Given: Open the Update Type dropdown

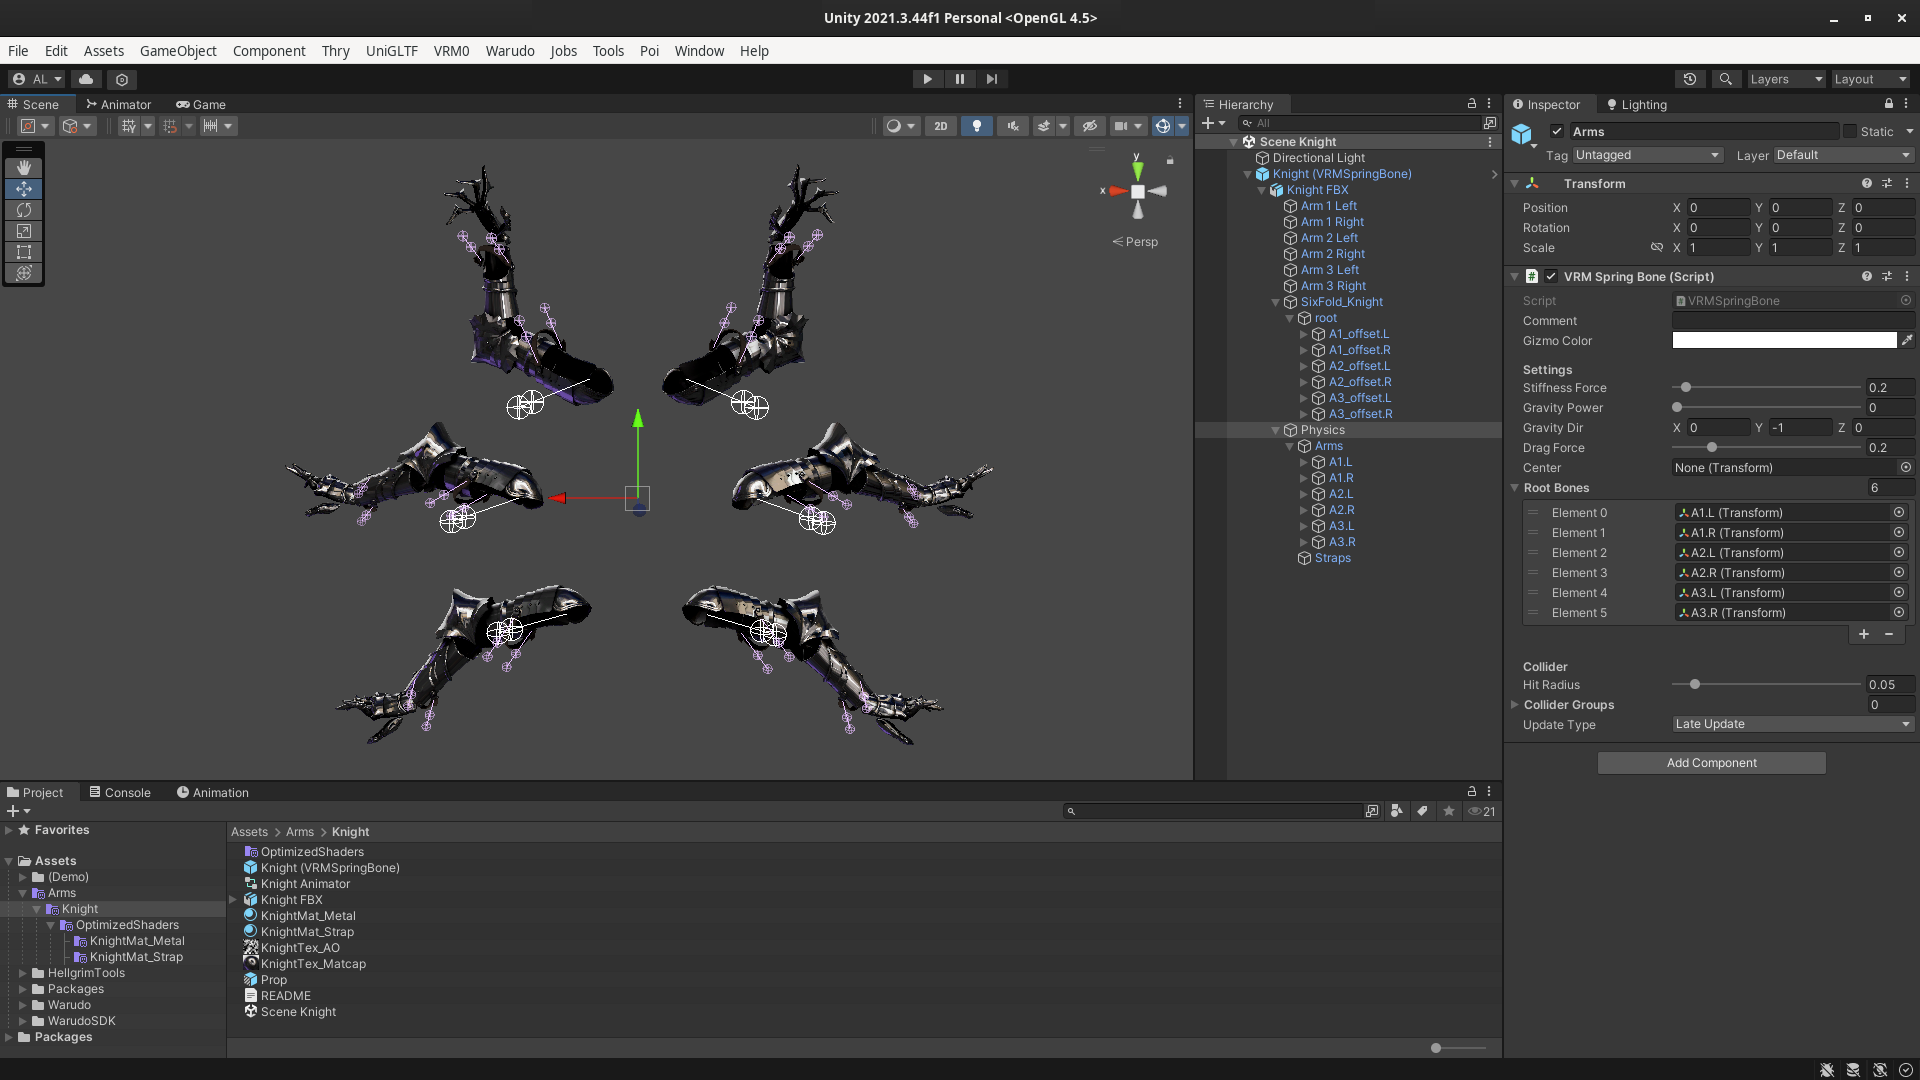Looking at the screenshot, I should [x=1792, y=724].
